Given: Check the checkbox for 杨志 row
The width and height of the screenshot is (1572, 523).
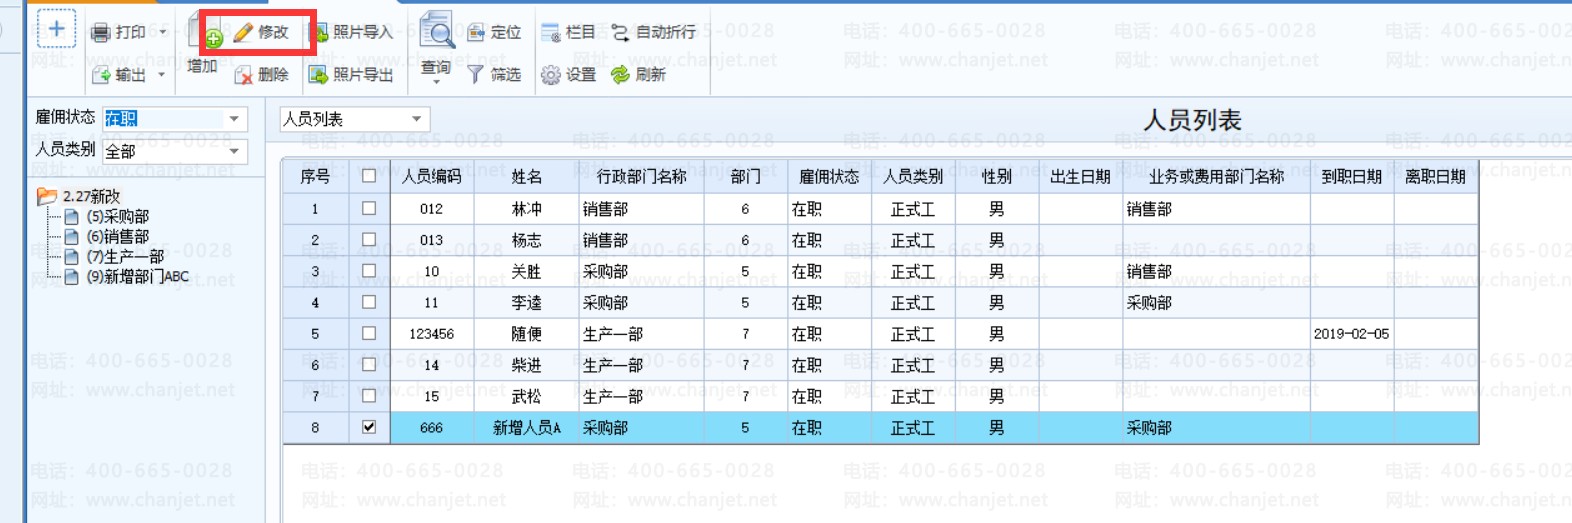Looking at the screenshot, I should [369, 240].
